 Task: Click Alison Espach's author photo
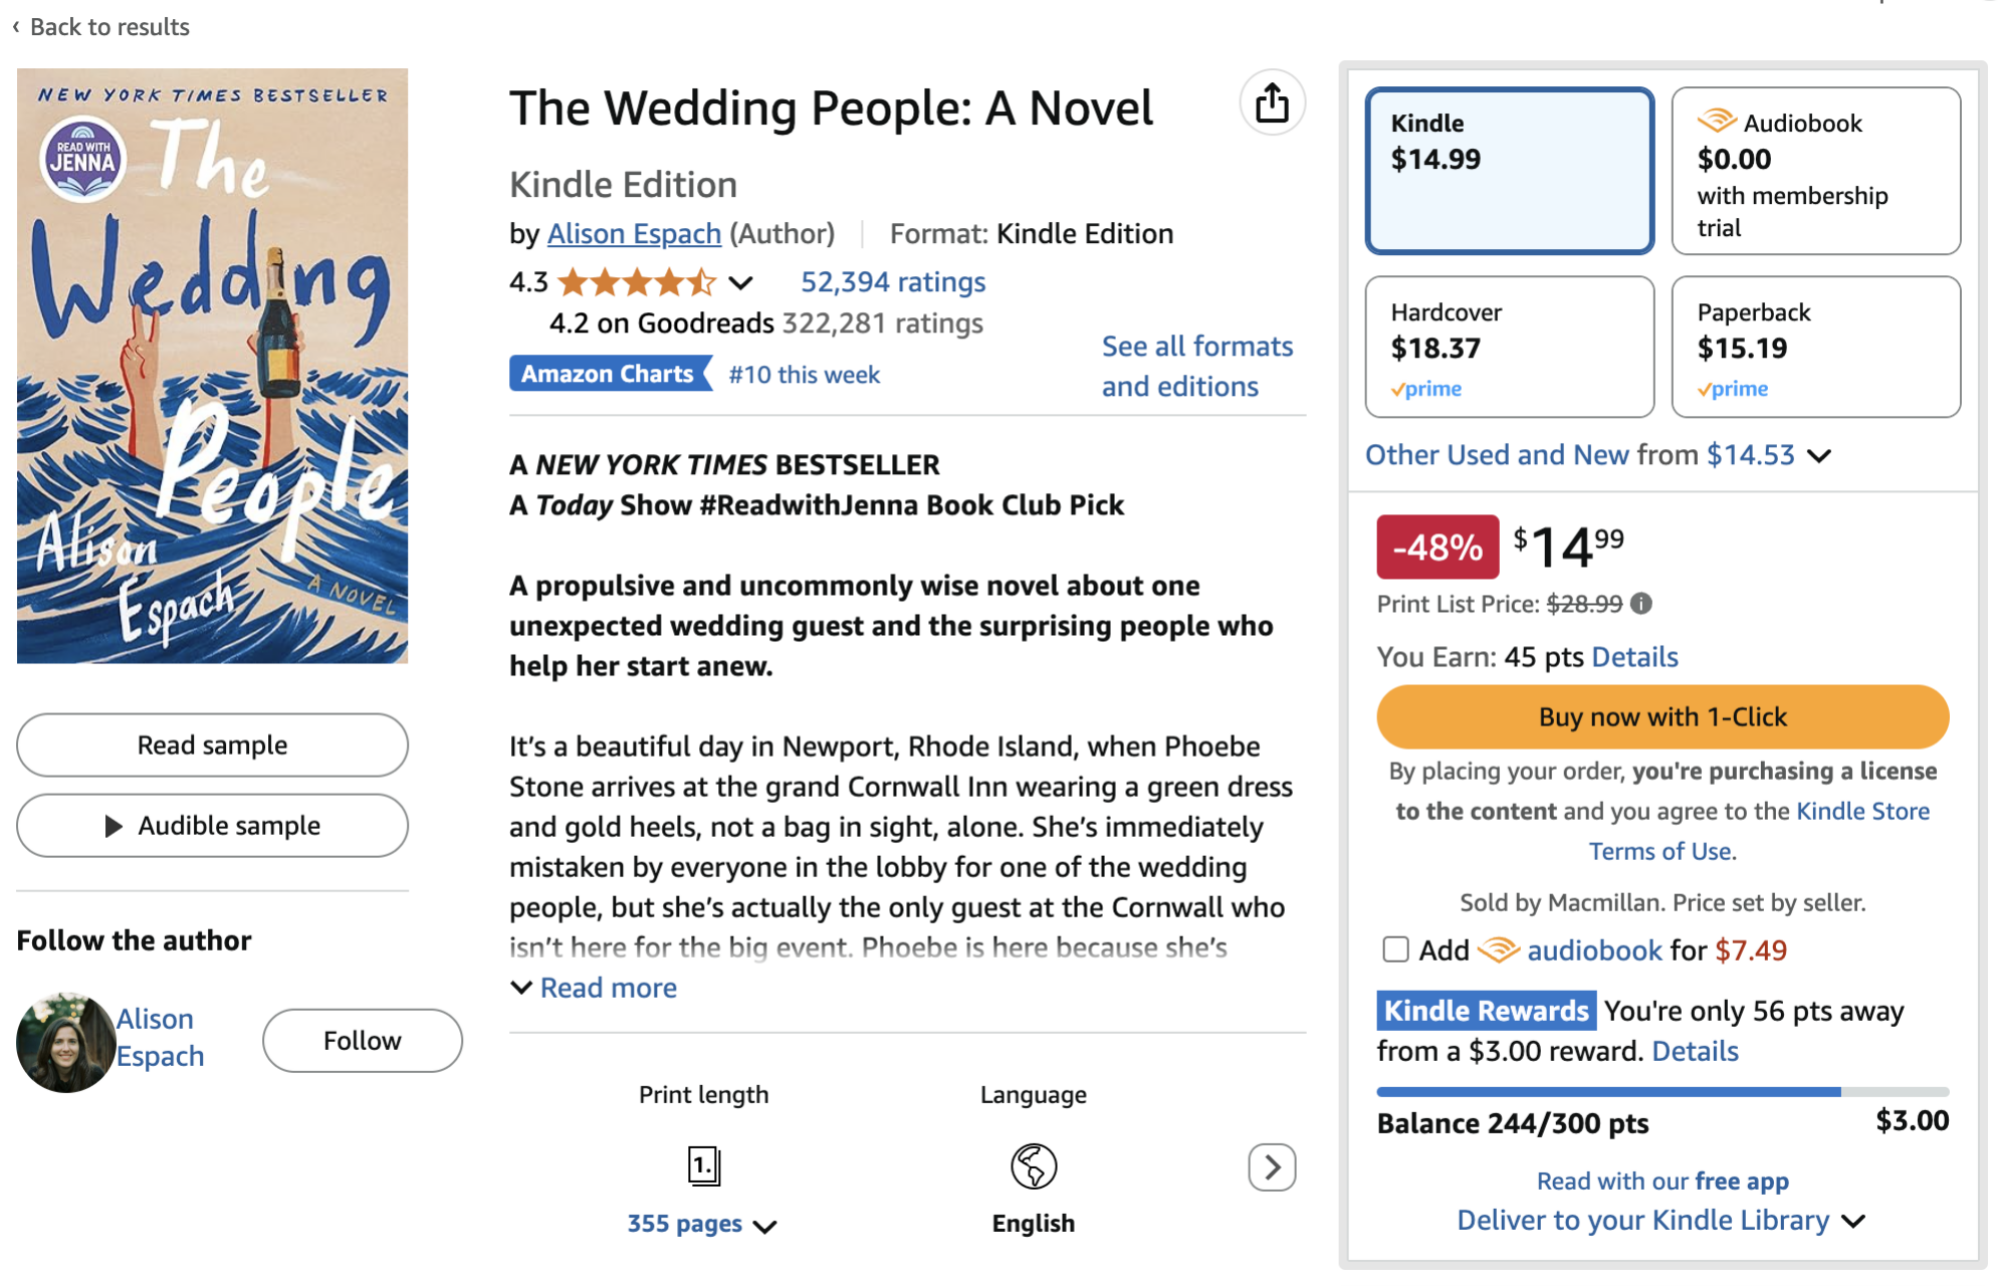(x=65, y=1041)
